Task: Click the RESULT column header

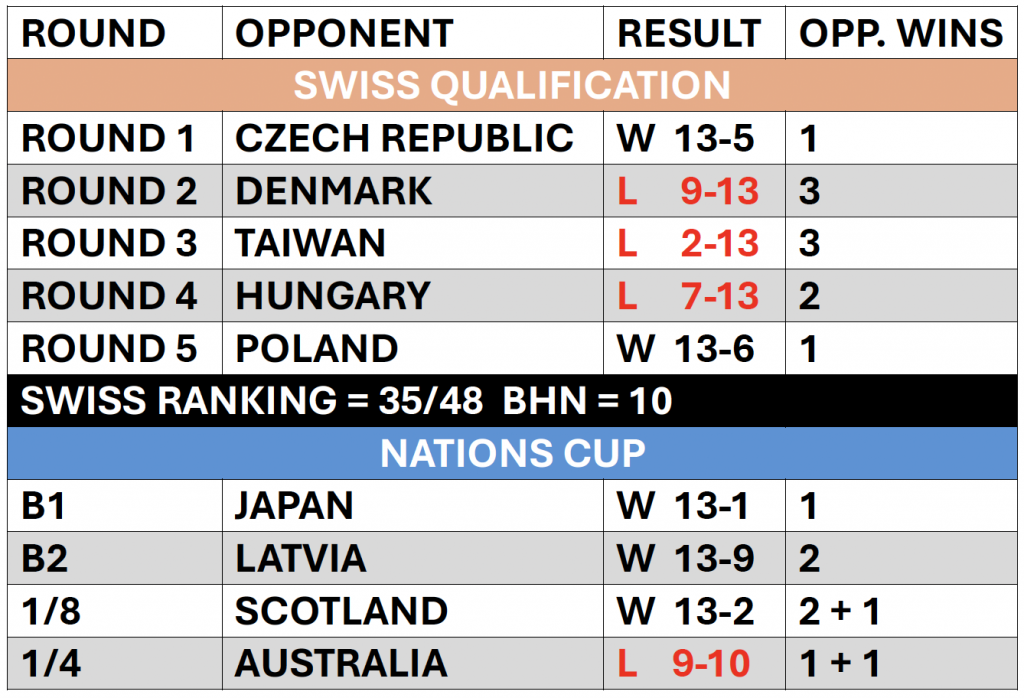Action: [690, 34]
